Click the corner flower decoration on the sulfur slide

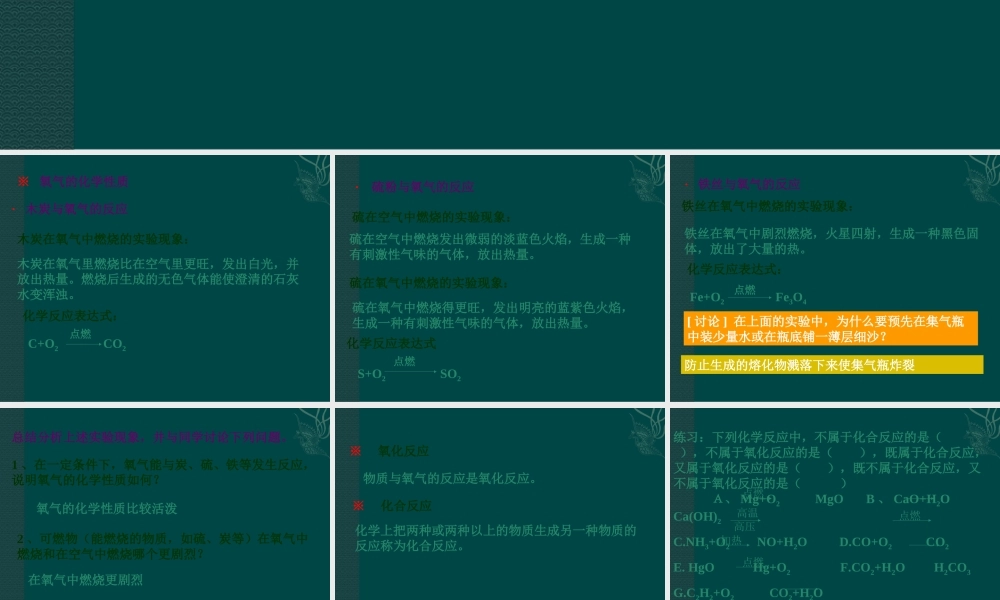(x=646, y=180)
